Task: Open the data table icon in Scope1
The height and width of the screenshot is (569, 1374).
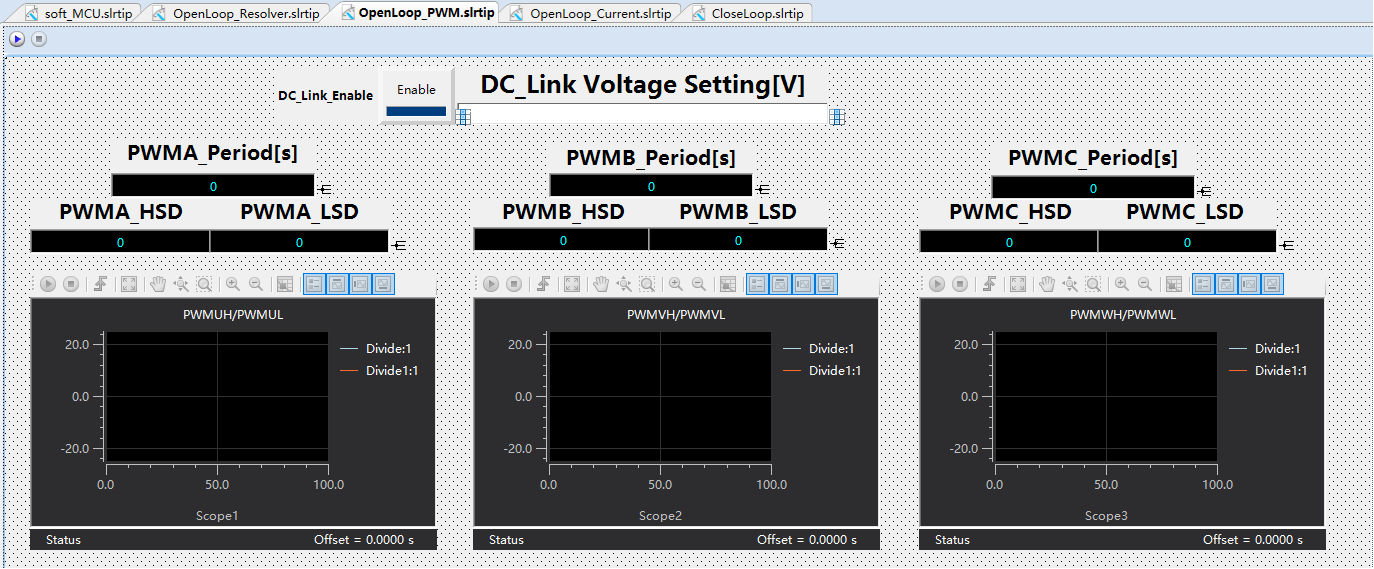Action: [x=284, y=284]
